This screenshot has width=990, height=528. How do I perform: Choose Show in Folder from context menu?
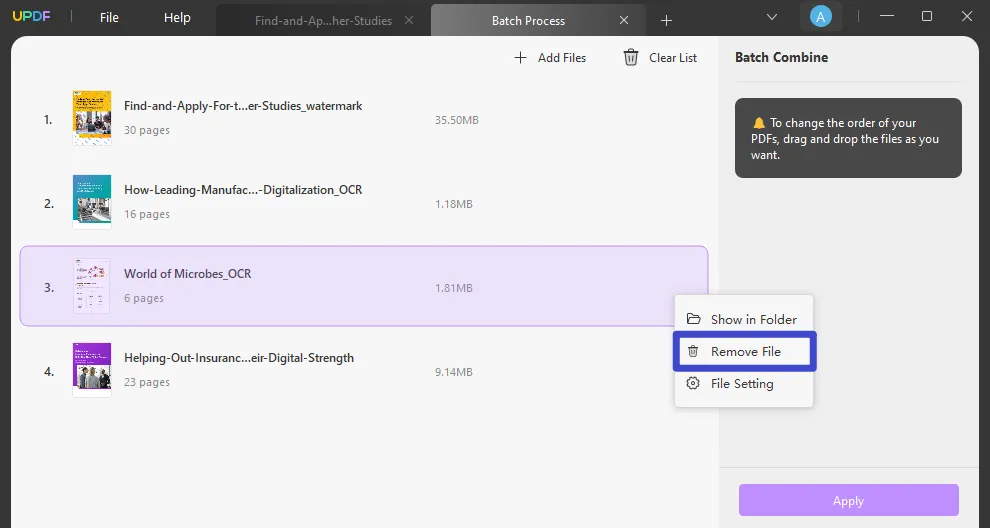[753, 320]
